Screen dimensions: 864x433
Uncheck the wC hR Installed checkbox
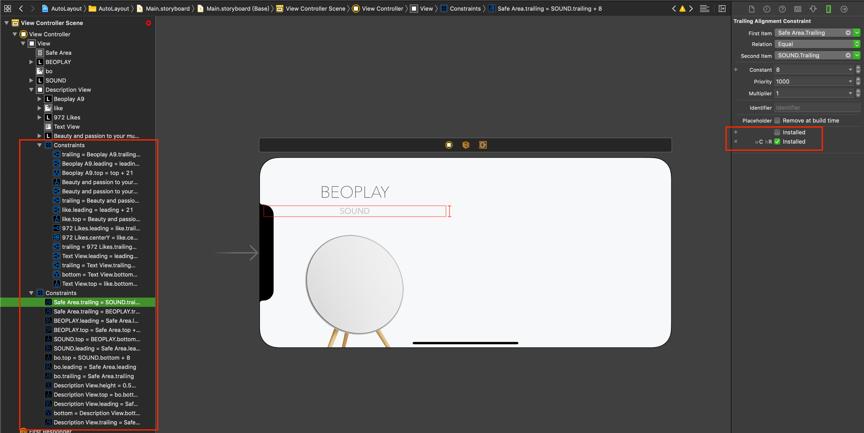[777, 142]
